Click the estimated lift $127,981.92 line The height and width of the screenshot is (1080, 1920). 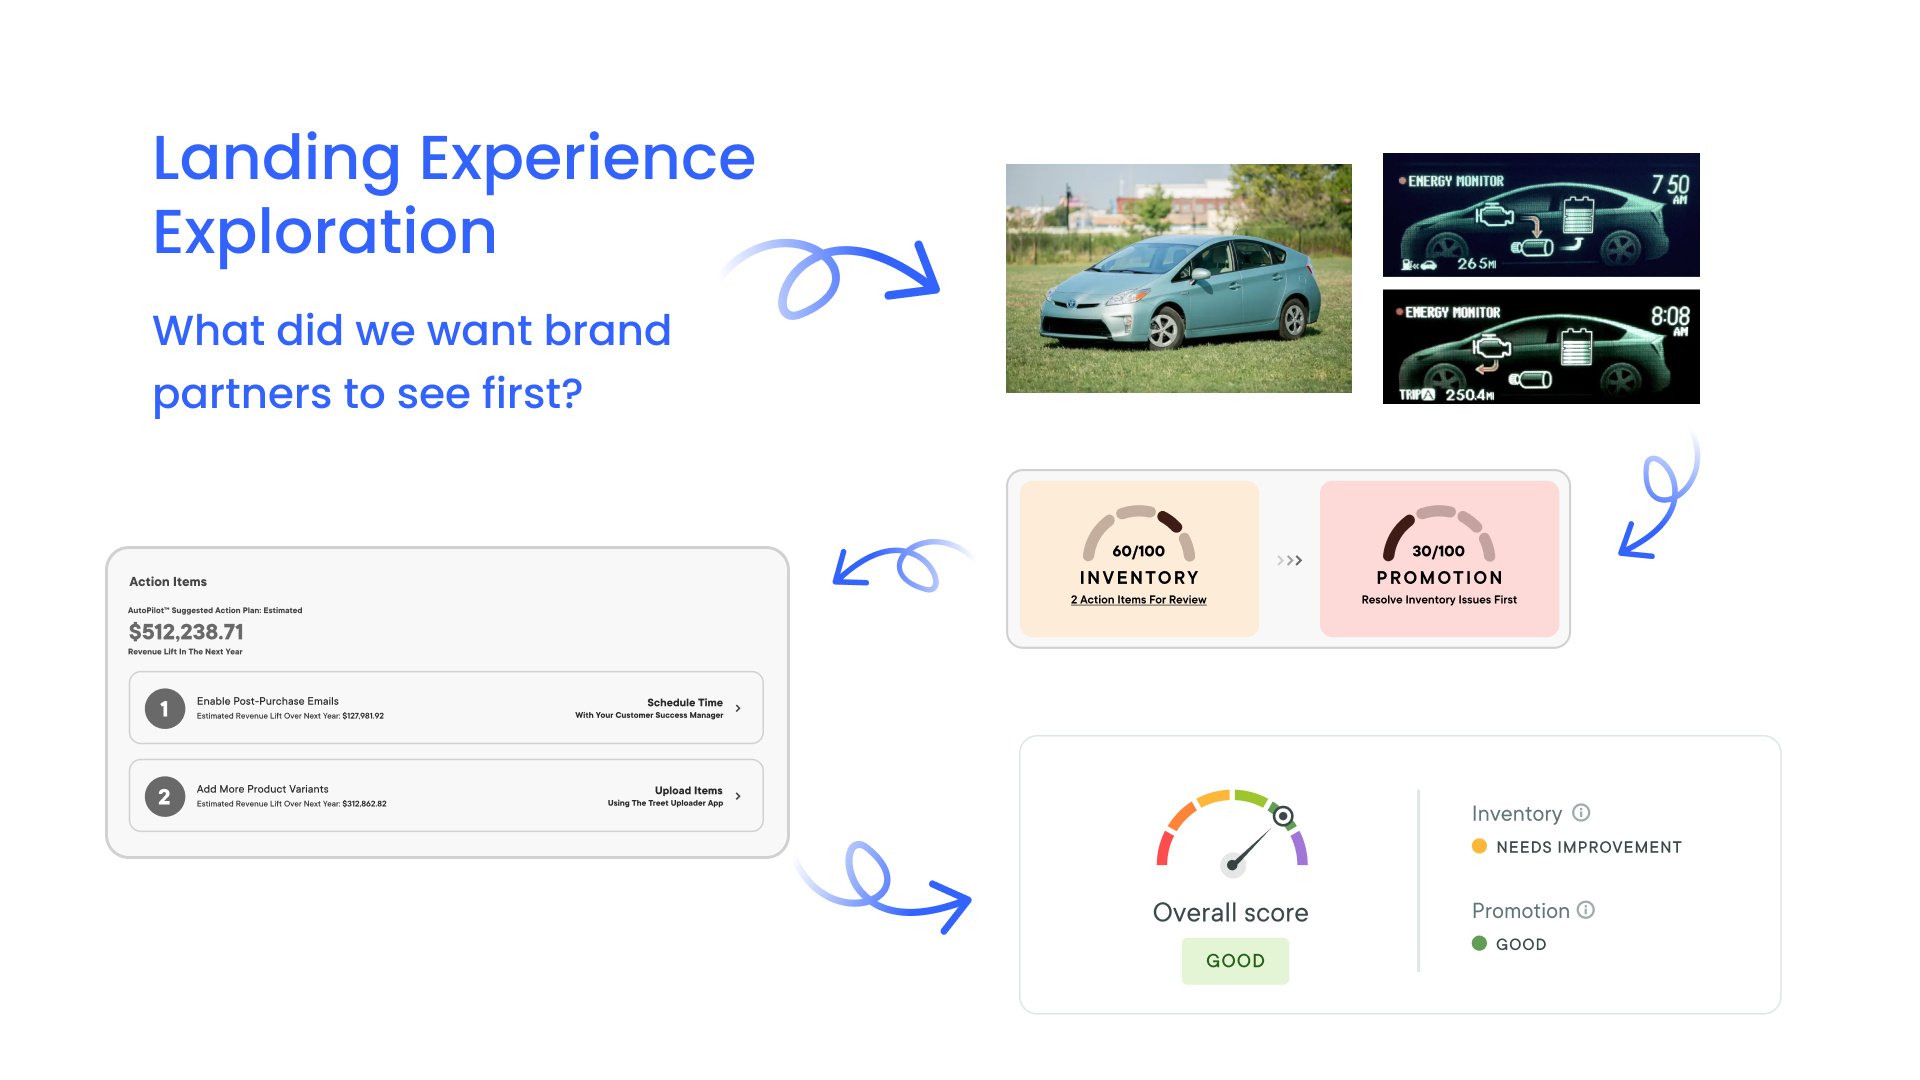coord(290,716)
